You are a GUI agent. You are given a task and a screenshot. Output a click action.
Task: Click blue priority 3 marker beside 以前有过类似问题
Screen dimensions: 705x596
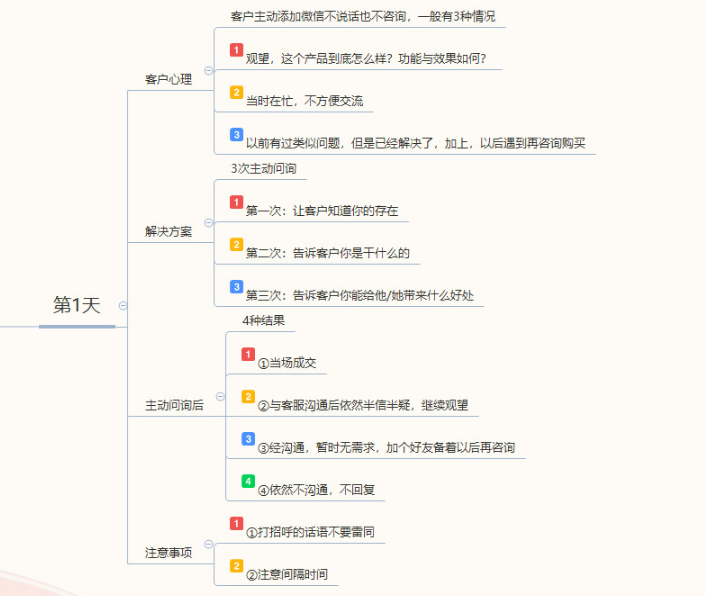(236, 134)
